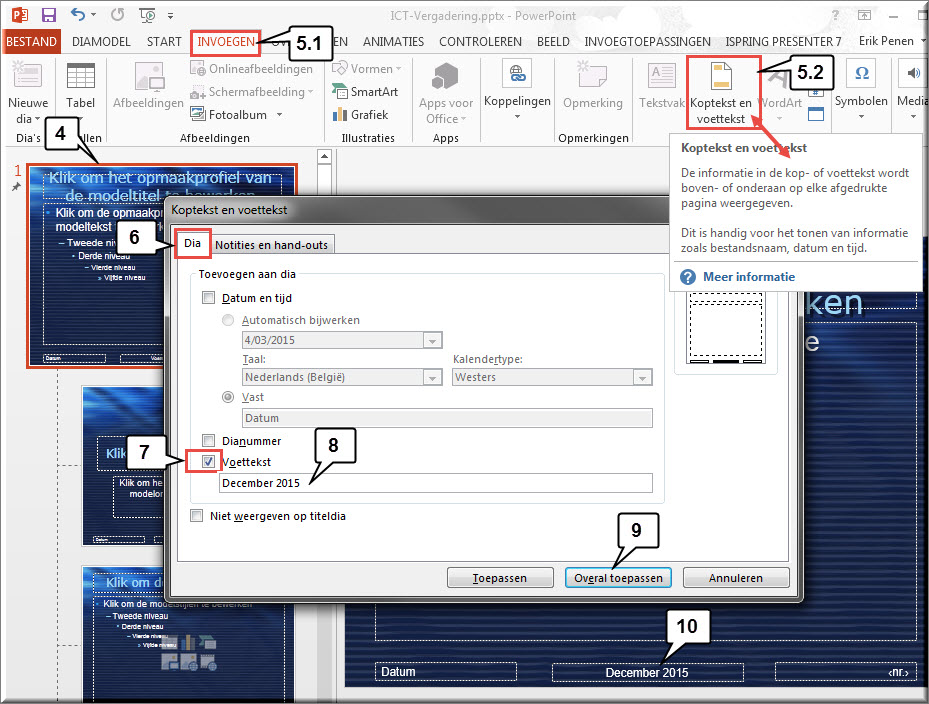Click the Overal toepassen button
The width and height of the screenshot is (929, 704).
tap(618, 578)
